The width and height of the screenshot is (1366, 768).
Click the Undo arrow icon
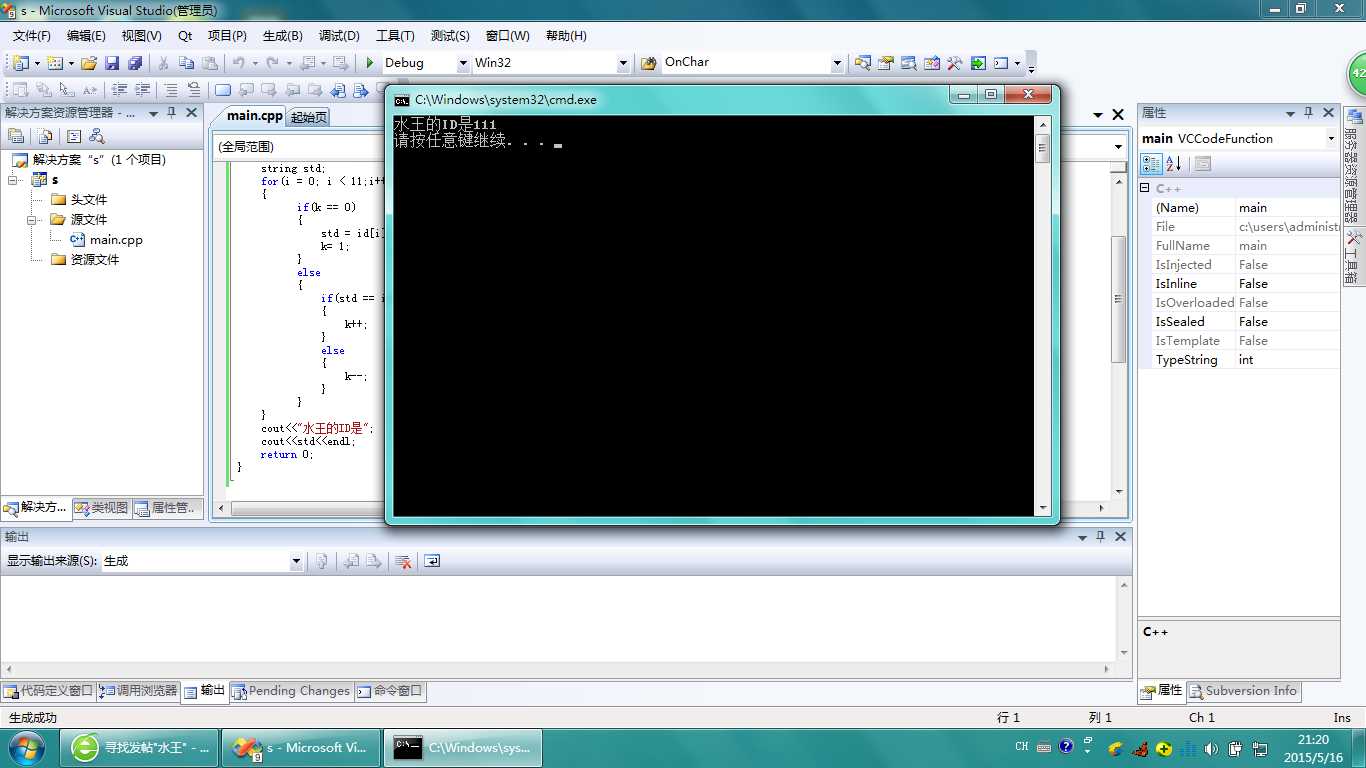click(x=239, y=63)
